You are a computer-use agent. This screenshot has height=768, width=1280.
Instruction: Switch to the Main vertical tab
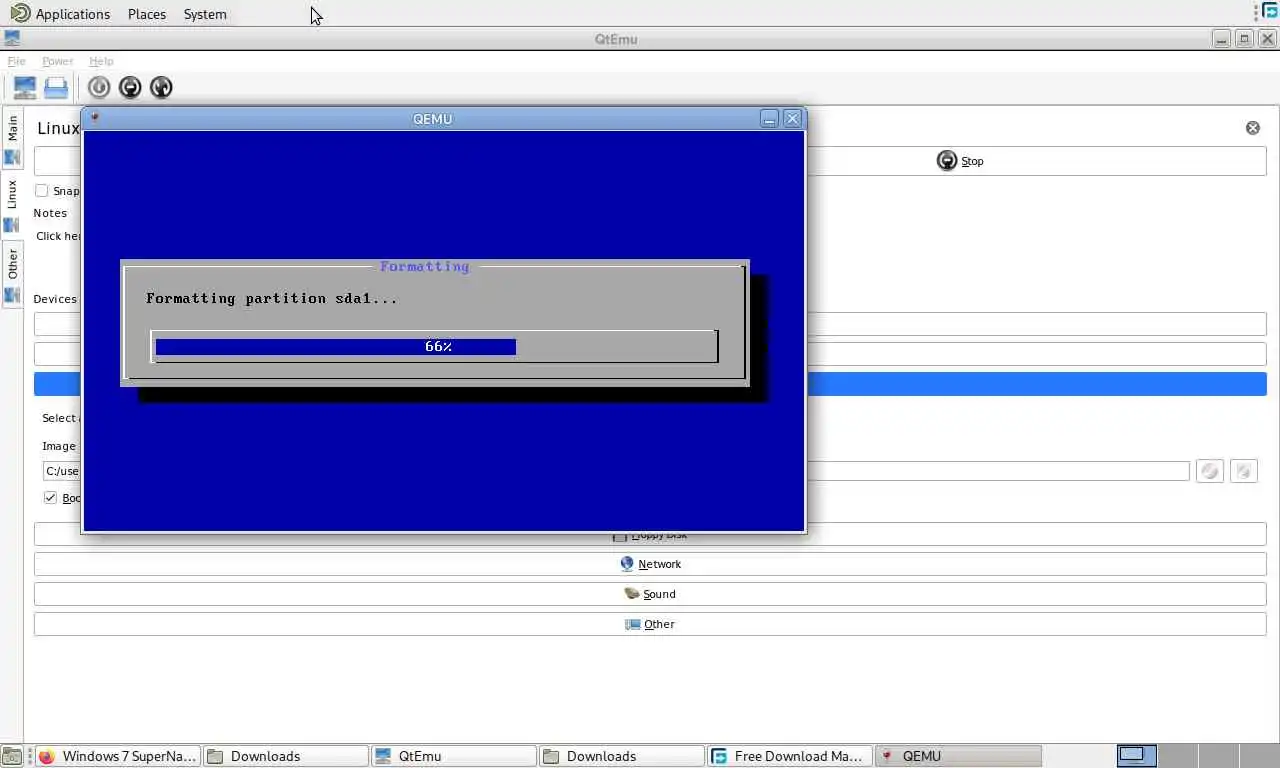[12, 139]
